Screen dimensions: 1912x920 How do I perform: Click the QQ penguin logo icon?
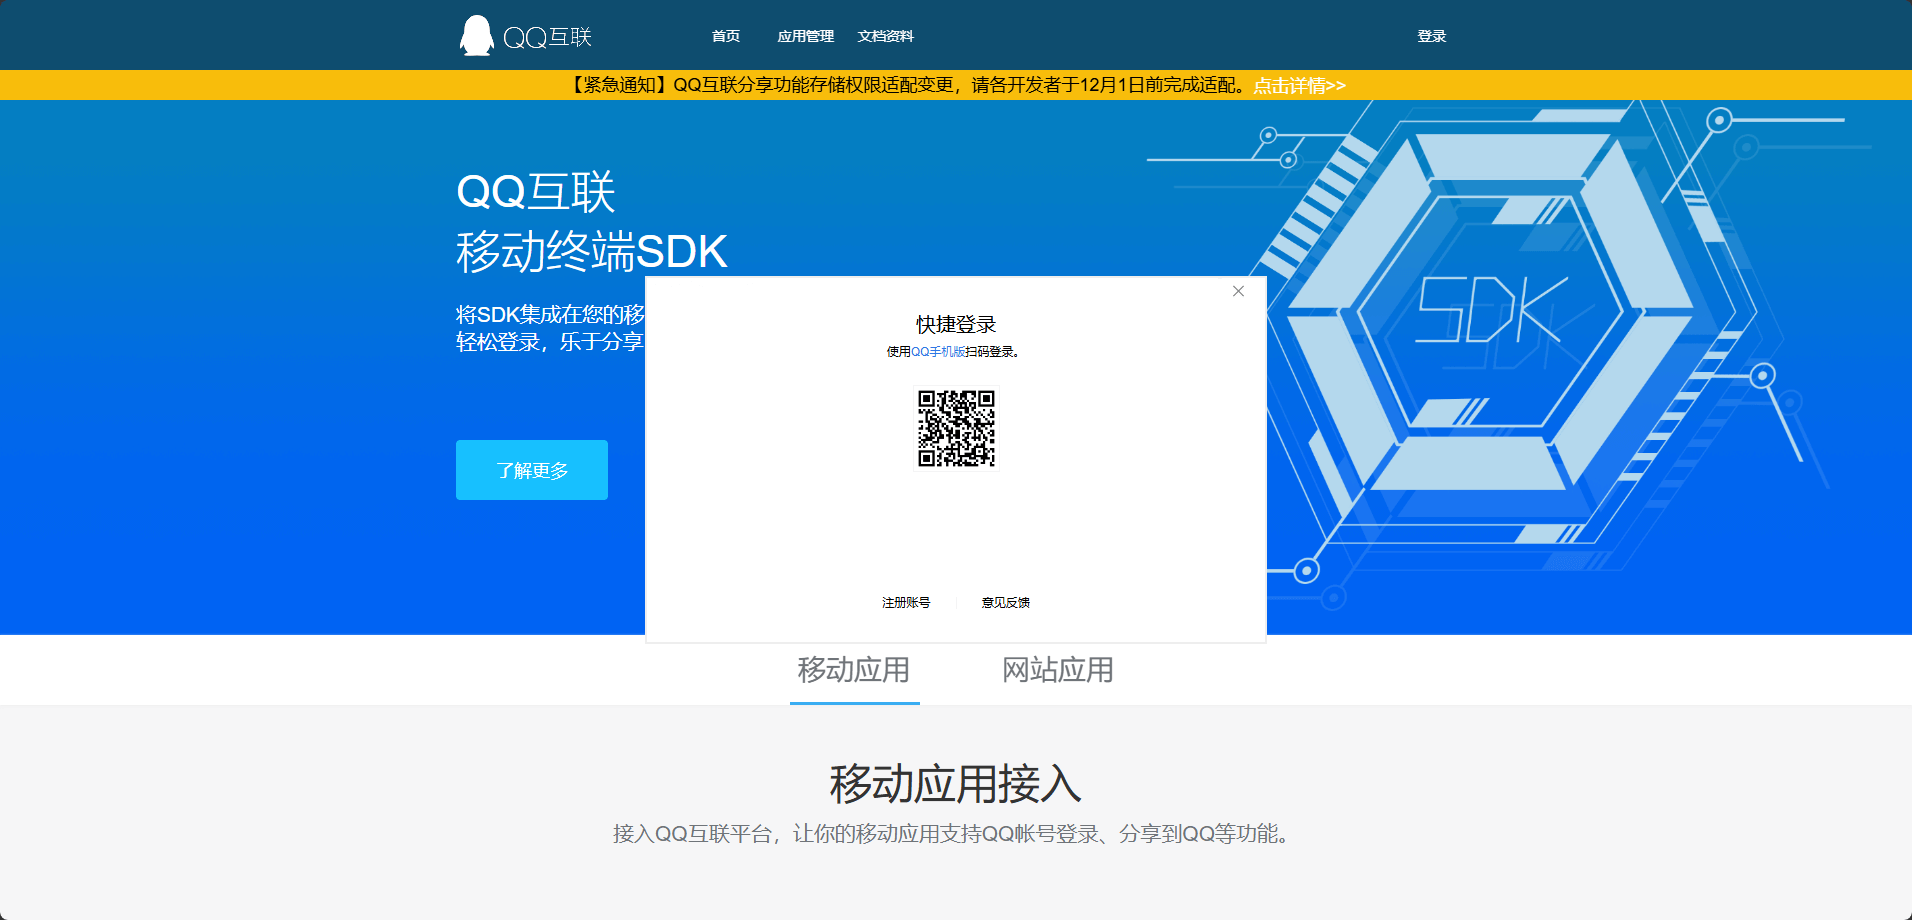476,36
